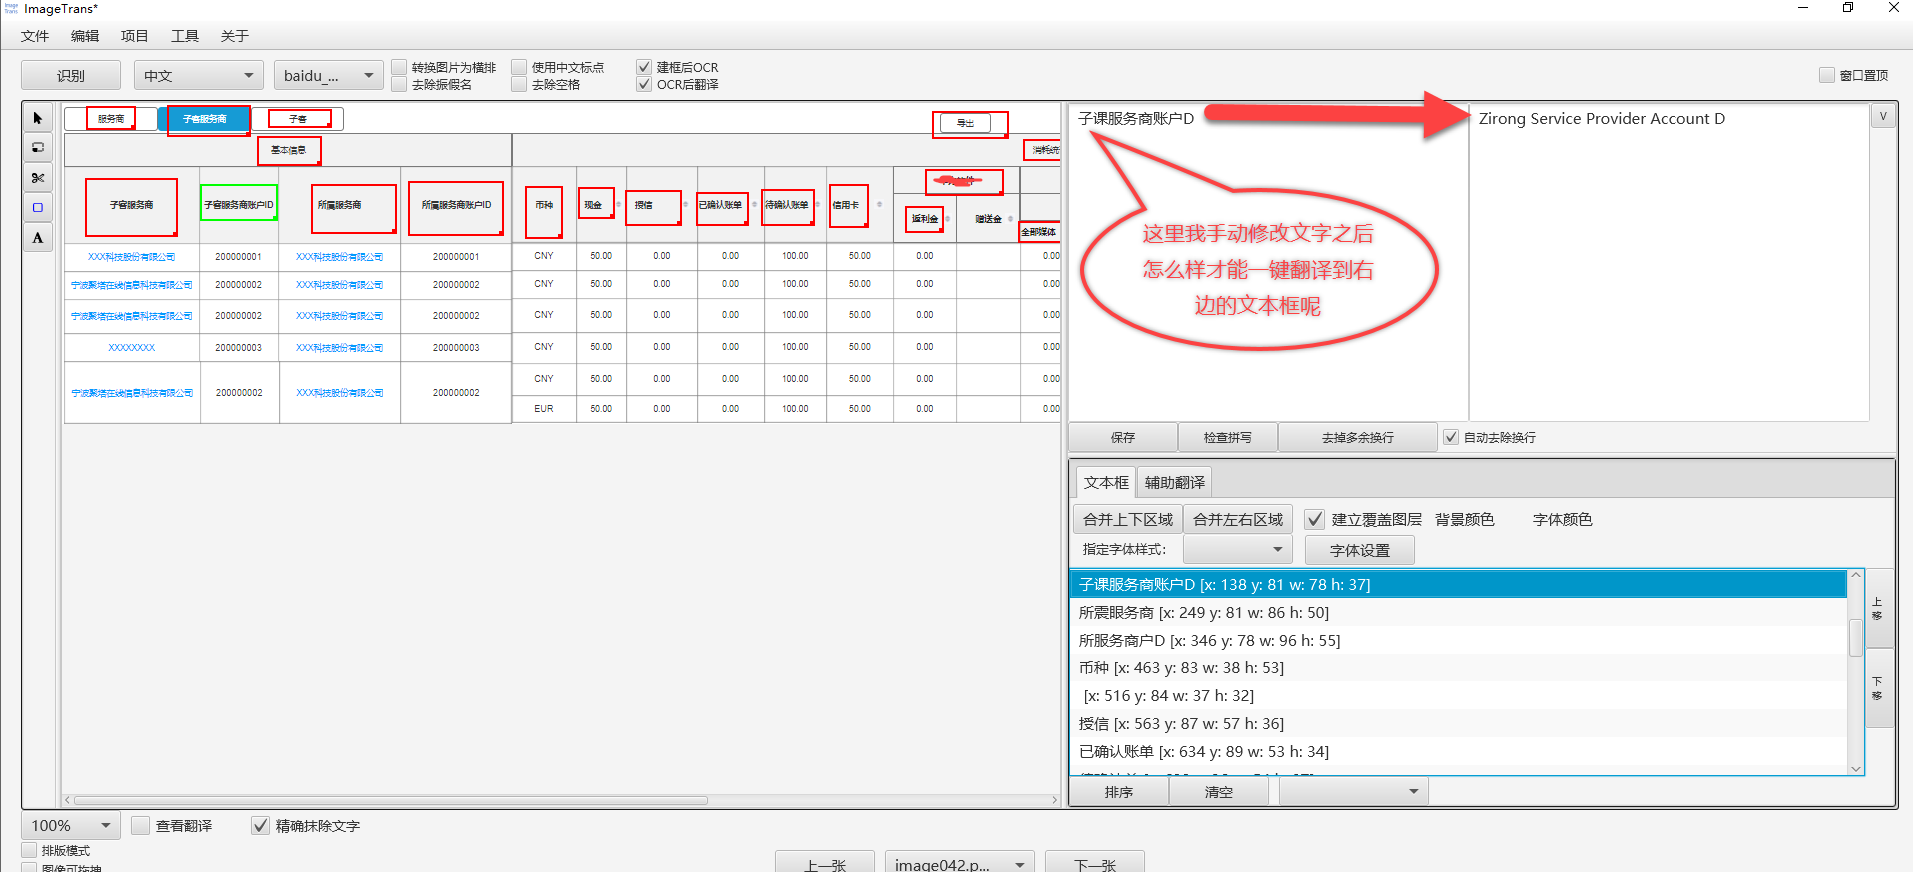
Task: Click the list scroll-down arrow
Action: click(x=1856, y=768)
